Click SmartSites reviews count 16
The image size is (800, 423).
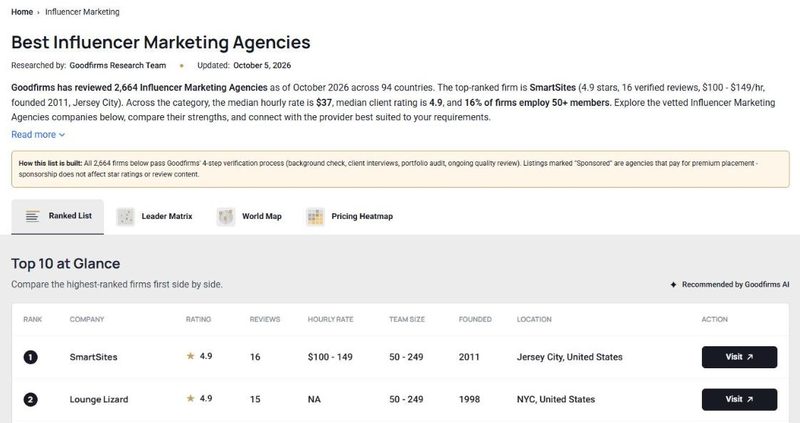coord(255,357)
